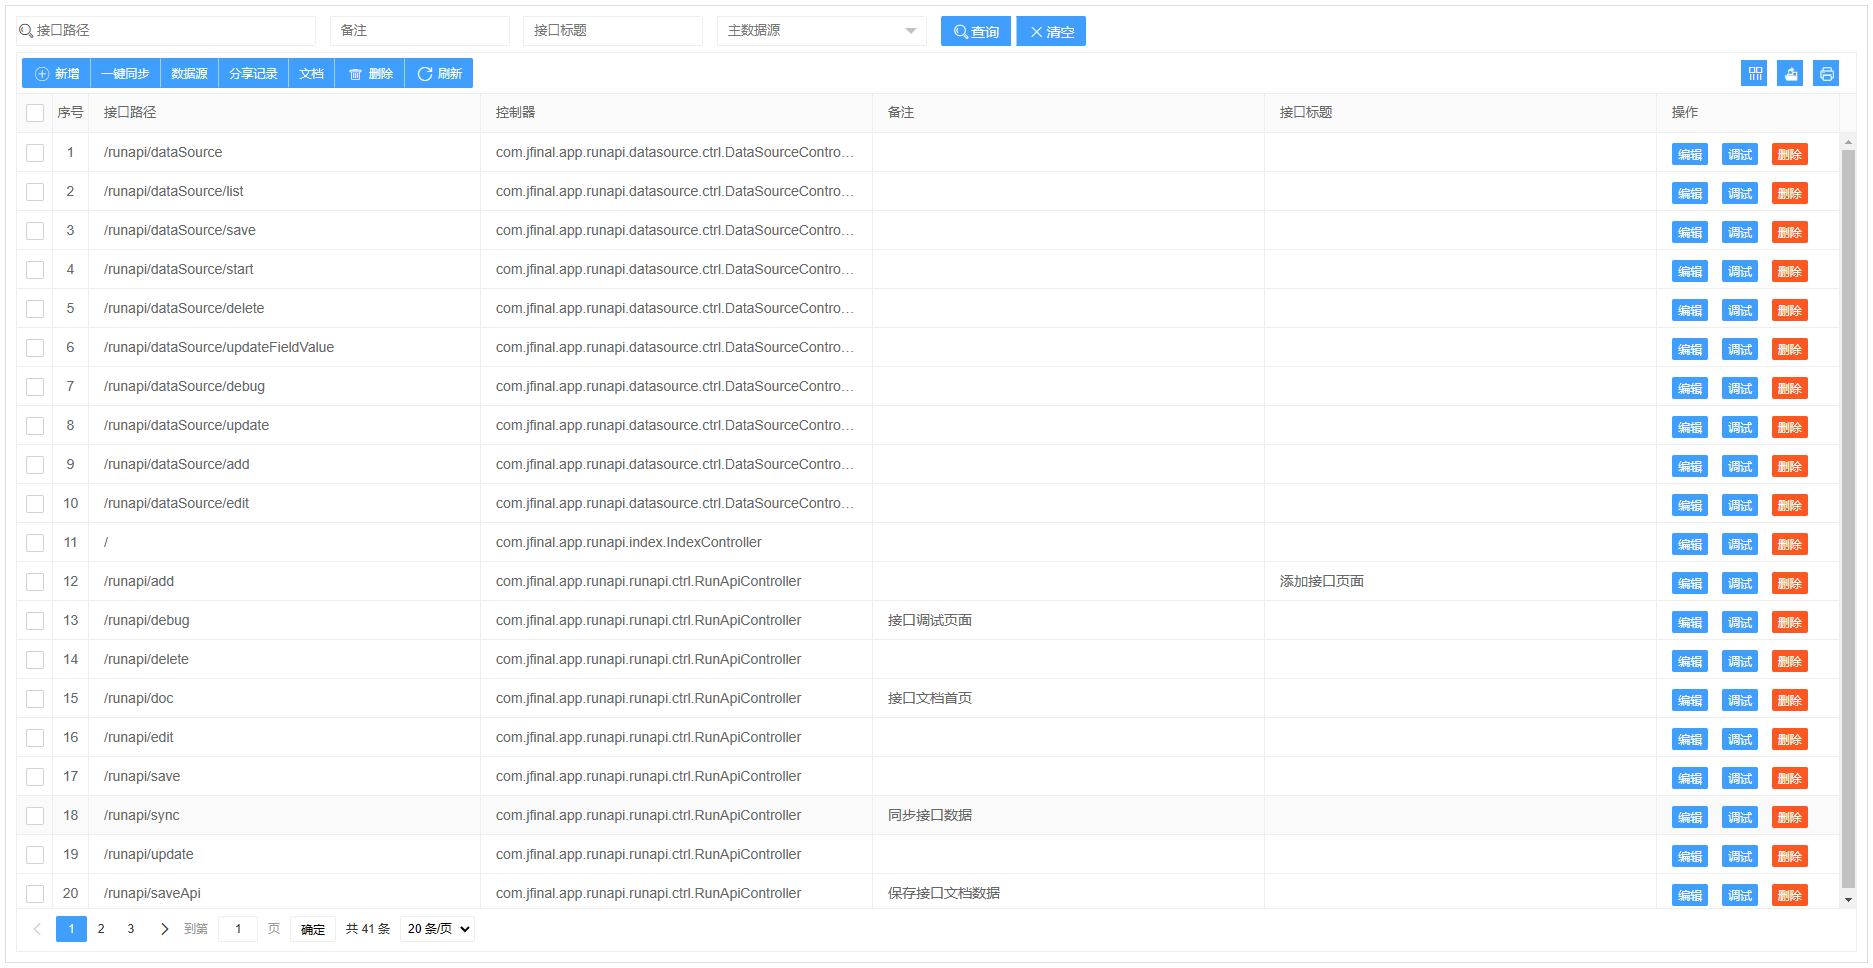Click the 清空 clear button
Screen dimensions: 1873x968
pyautogui.click(x=1050, y=31)
